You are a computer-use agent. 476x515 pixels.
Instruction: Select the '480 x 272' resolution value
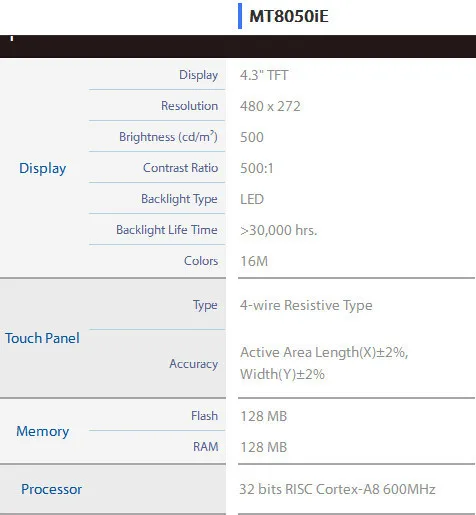tap(270, 106)
